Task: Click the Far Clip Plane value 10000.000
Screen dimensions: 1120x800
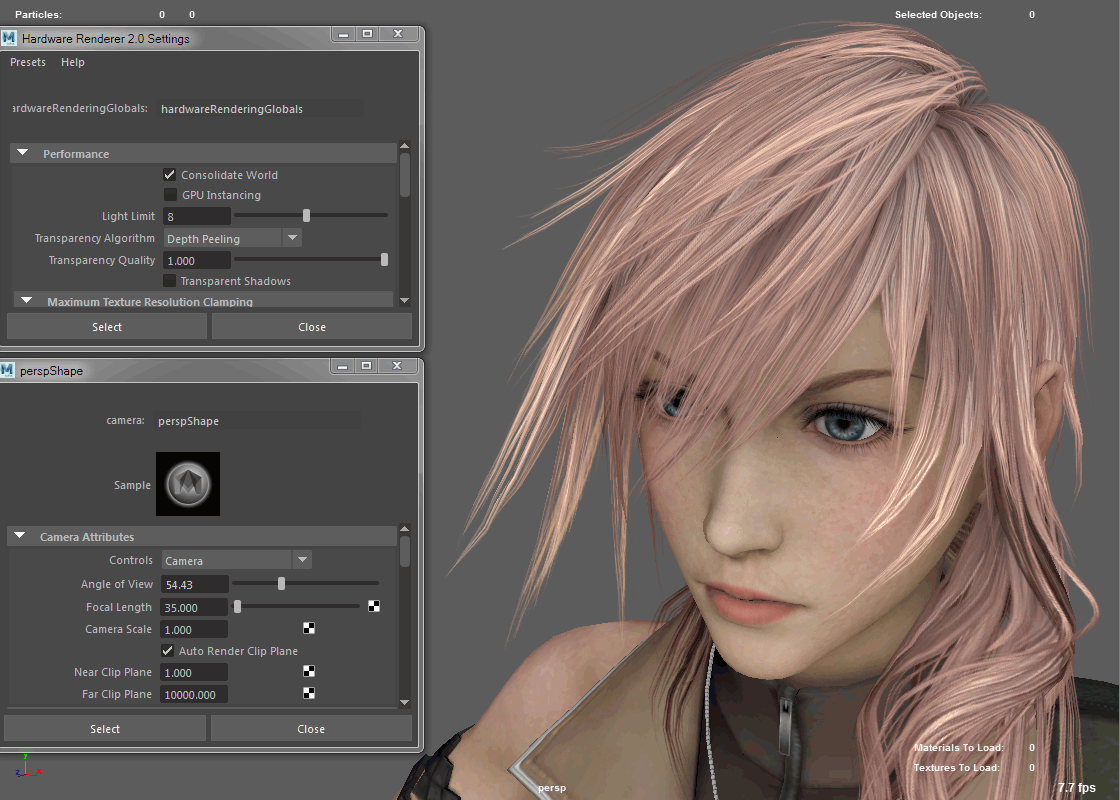Action: click(x=194, y=694)
